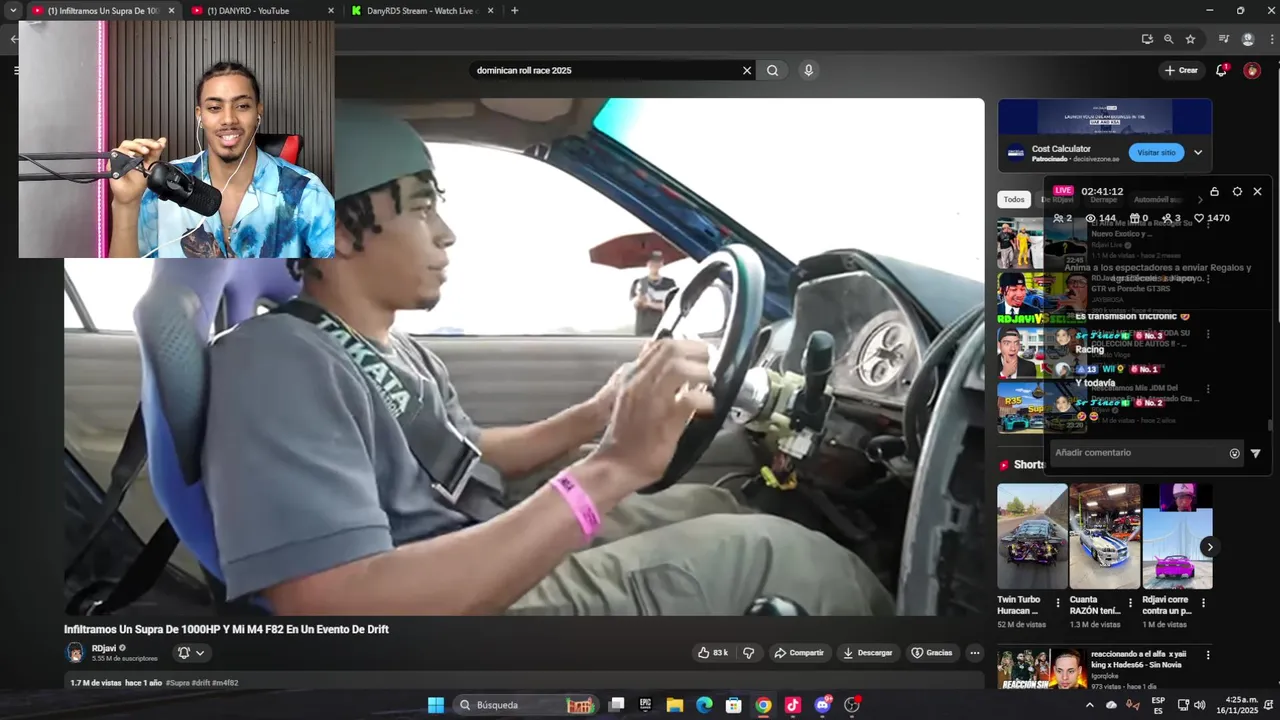Open Epic Games from taskbar
The image size is (1280, 720).
(x=645, y=705)
